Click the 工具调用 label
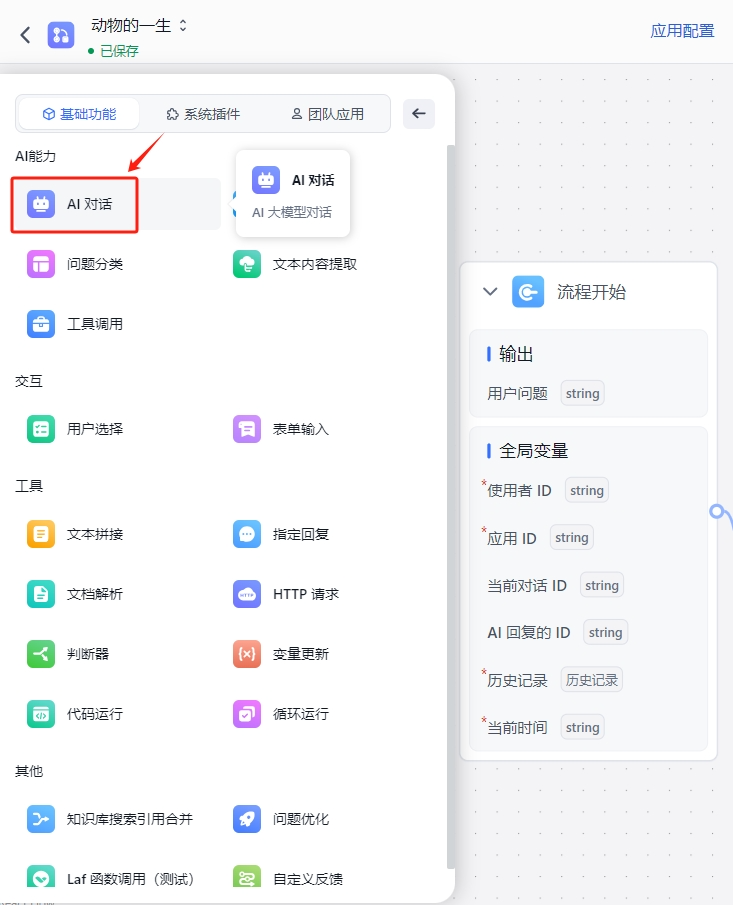This screenshot has width=733, height=905. (95, 324)
